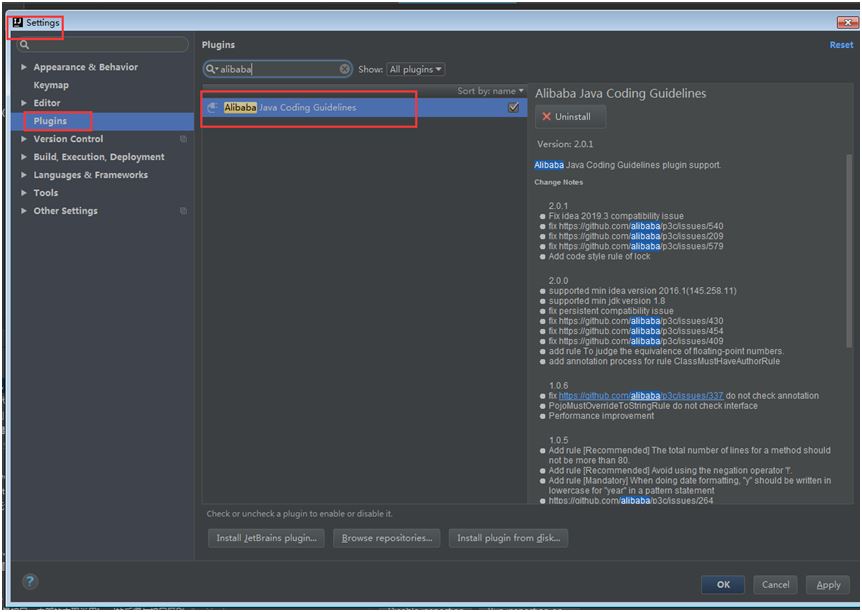The width and height of the screenshot is (862, 612).
Task: Click Install JetBrains plugin button
Action: click(266, 538)
